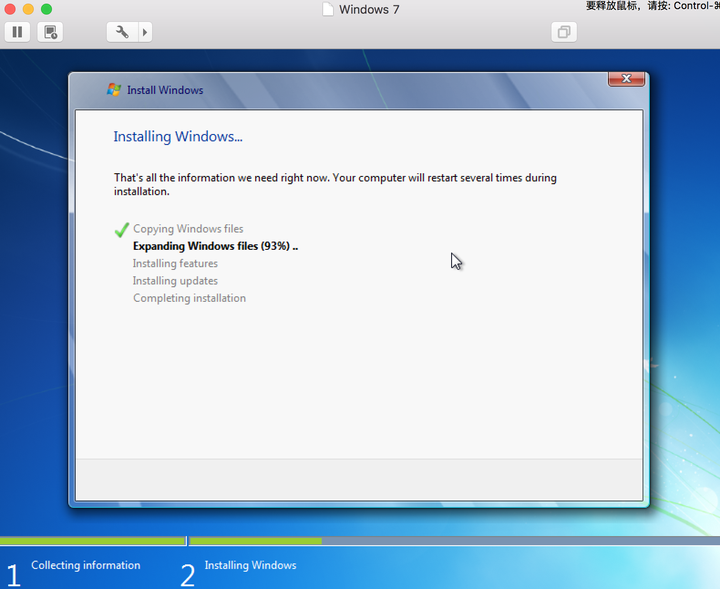The image size is (720, 589).
Task: Select the Copying Windows files step
Action: [188, 229]
